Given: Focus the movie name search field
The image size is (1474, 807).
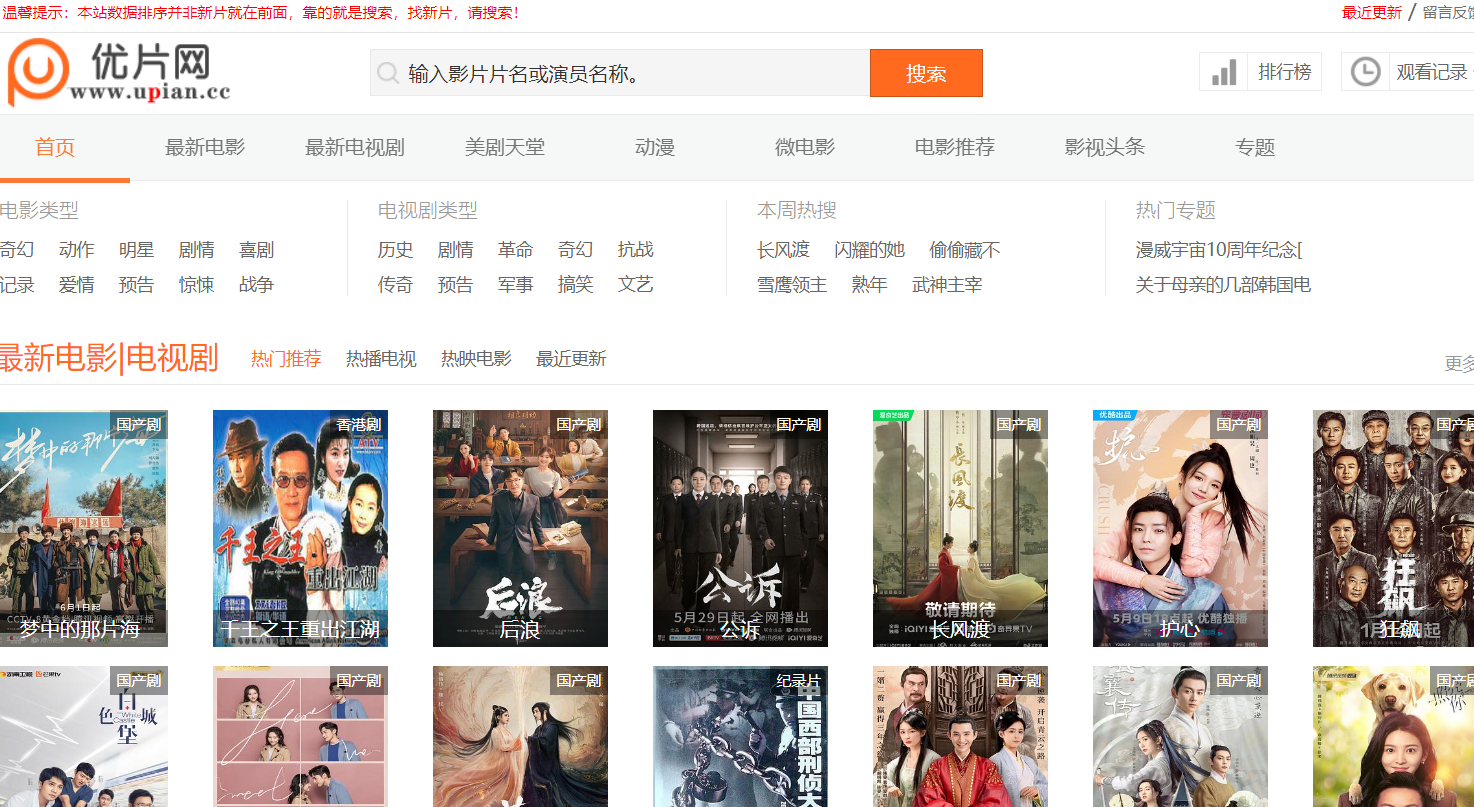Looking at the screenshot, I should 620,73.
